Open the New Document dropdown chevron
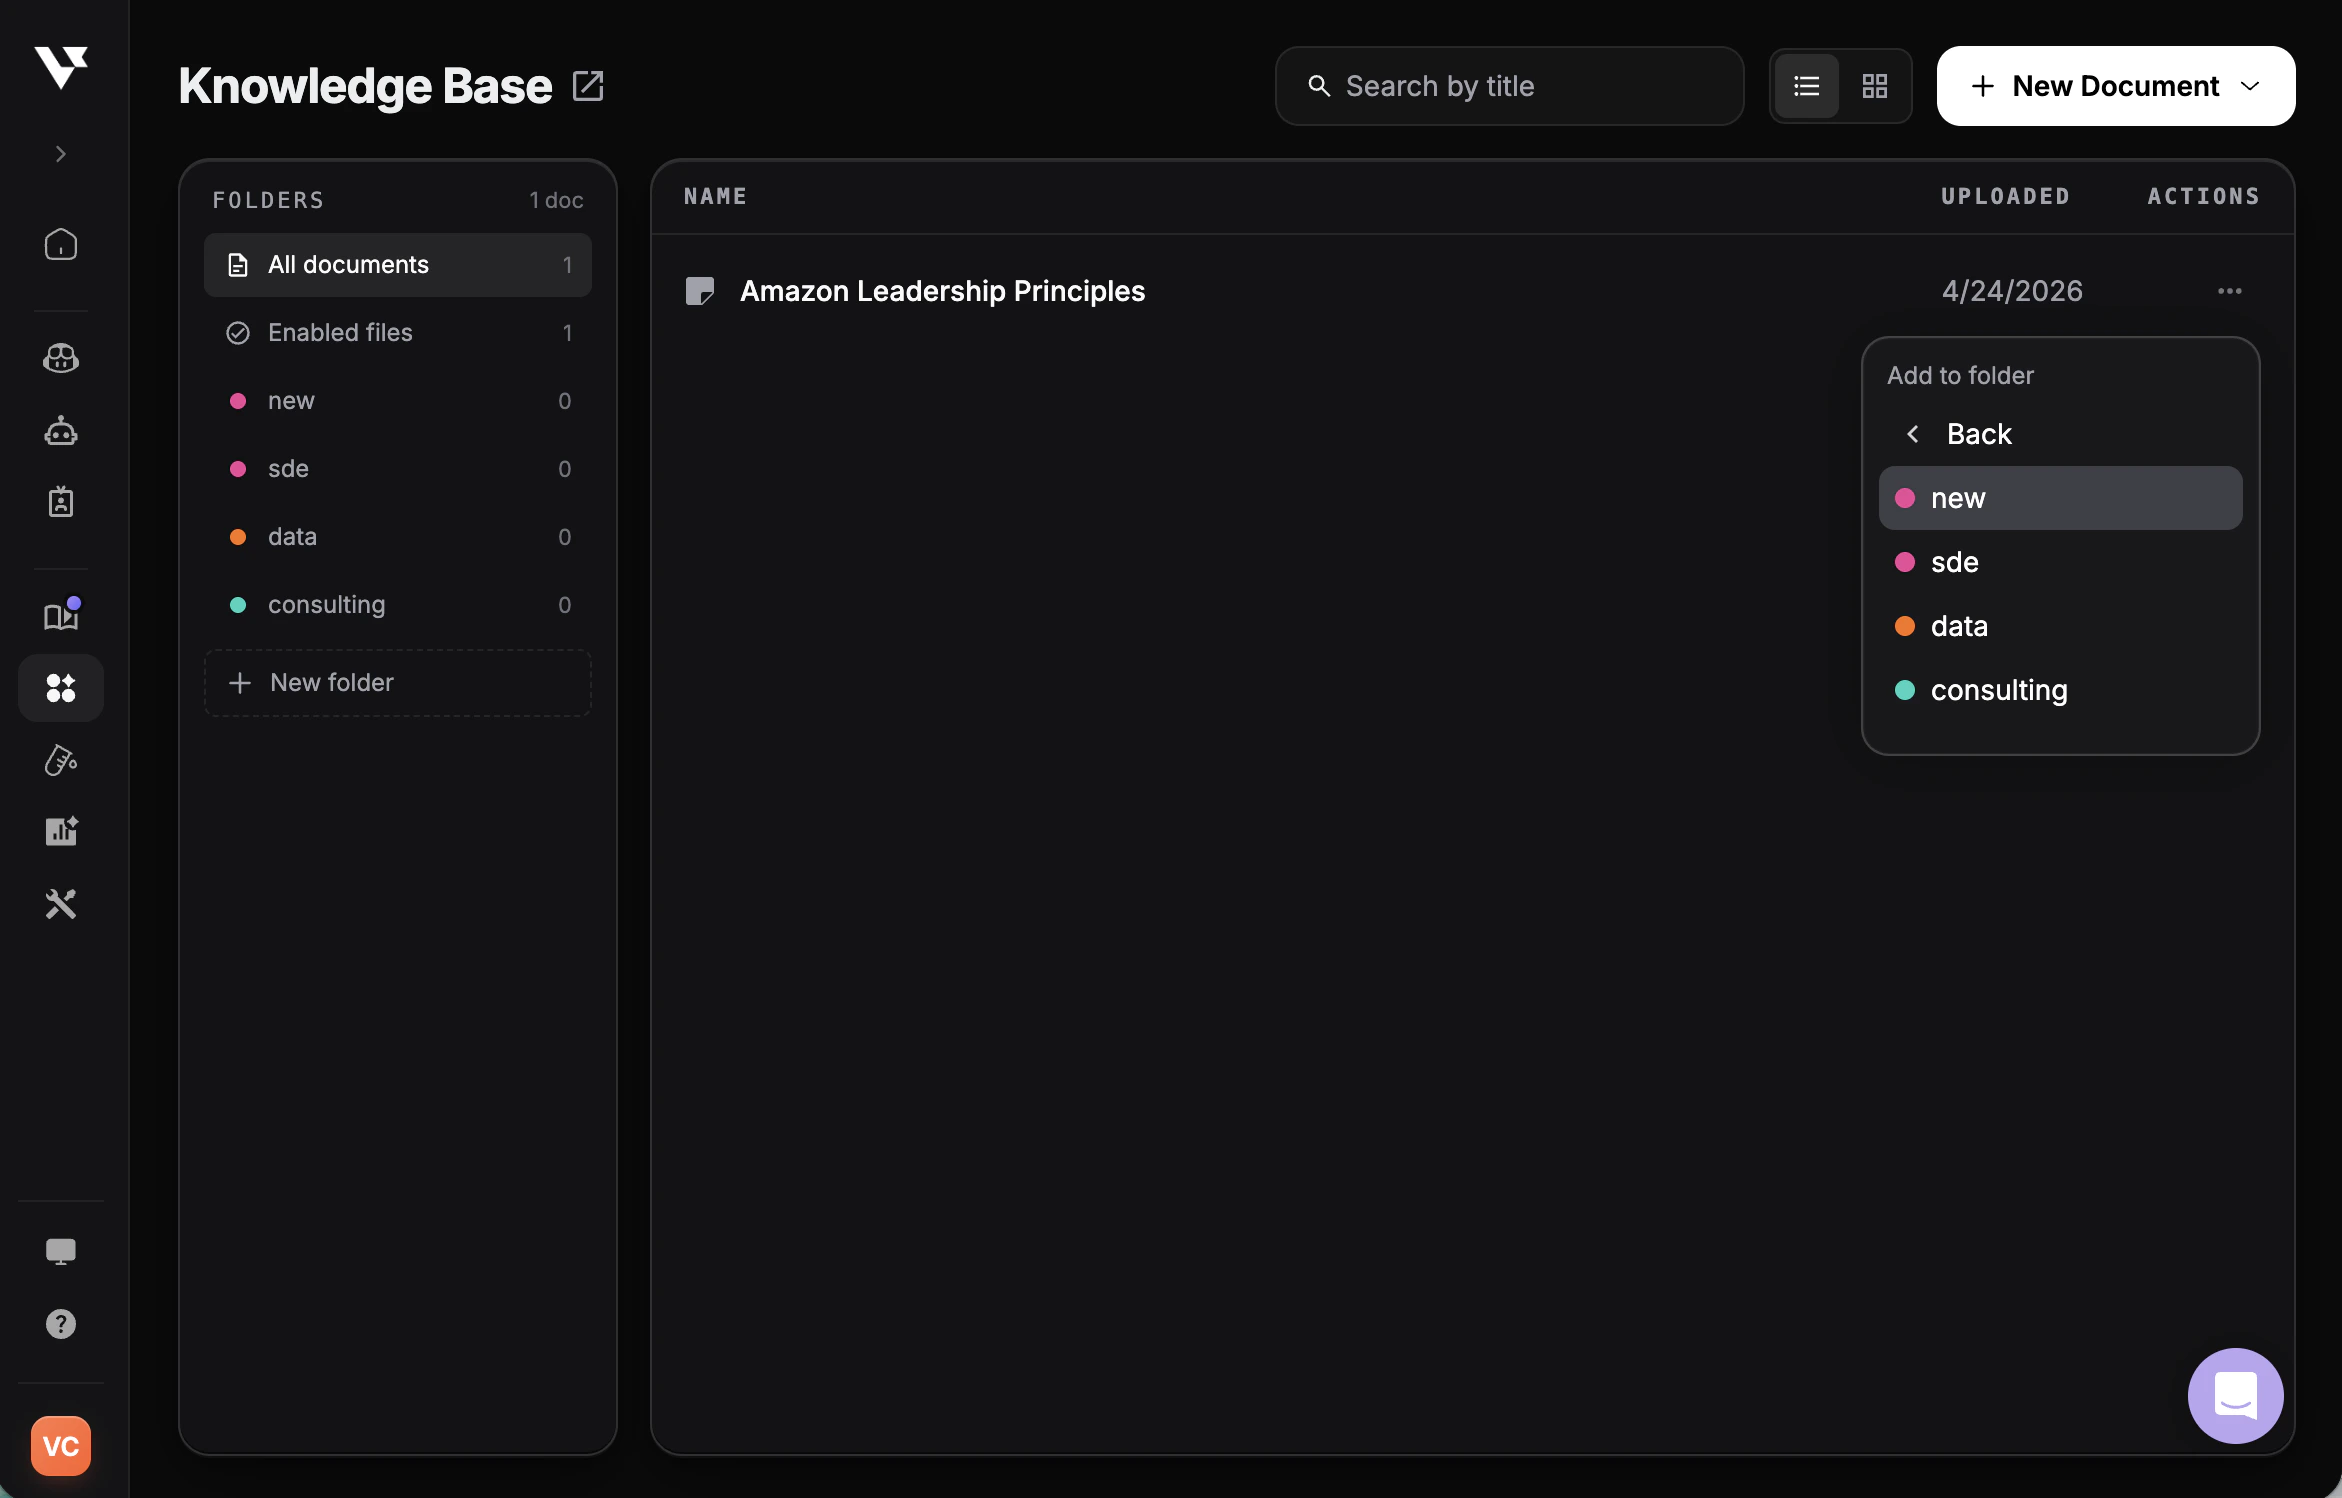This screenshot has height=1498, width=2342. pyautogui.click(x=2250, y=86)
